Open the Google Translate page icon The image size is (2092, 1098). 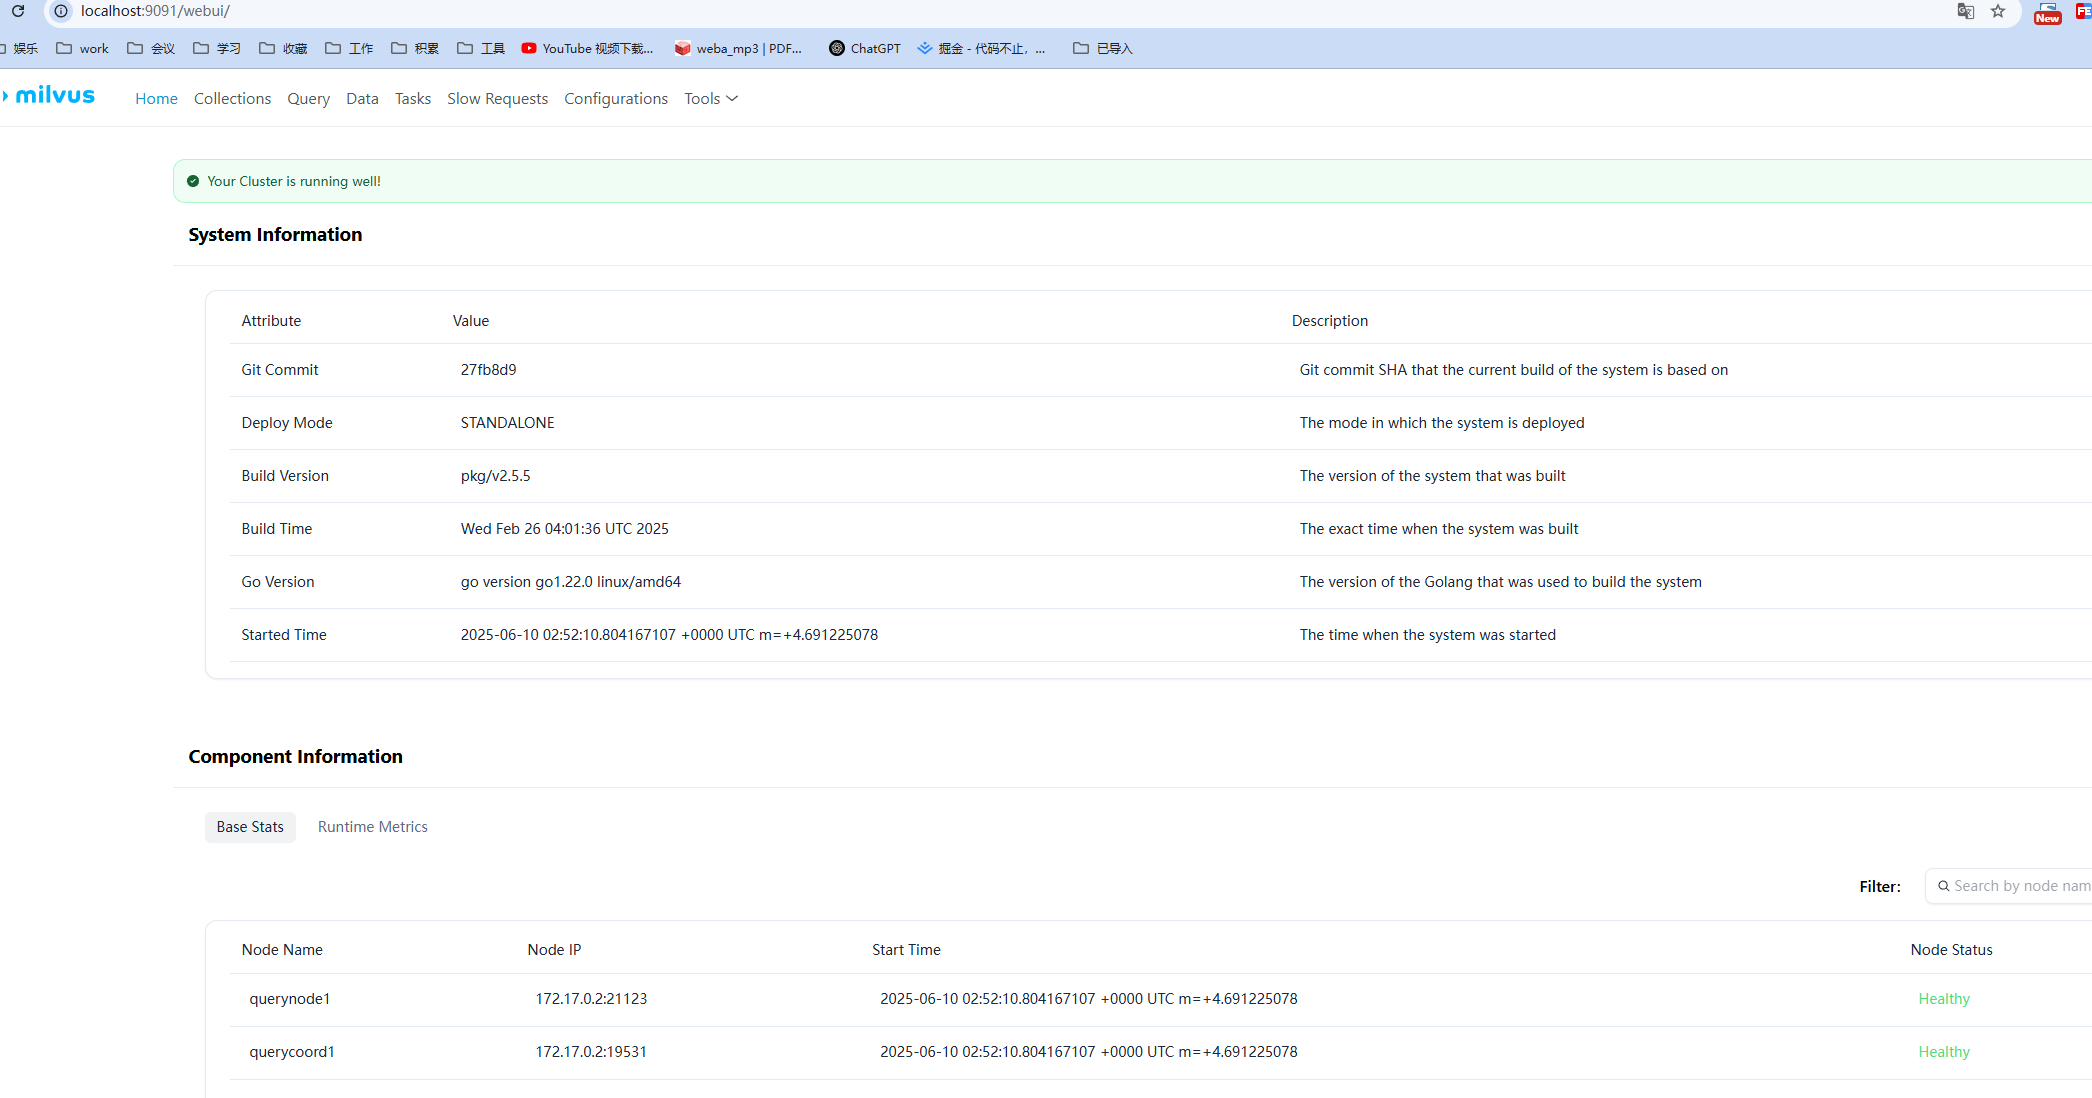[x=1965, y=11]
